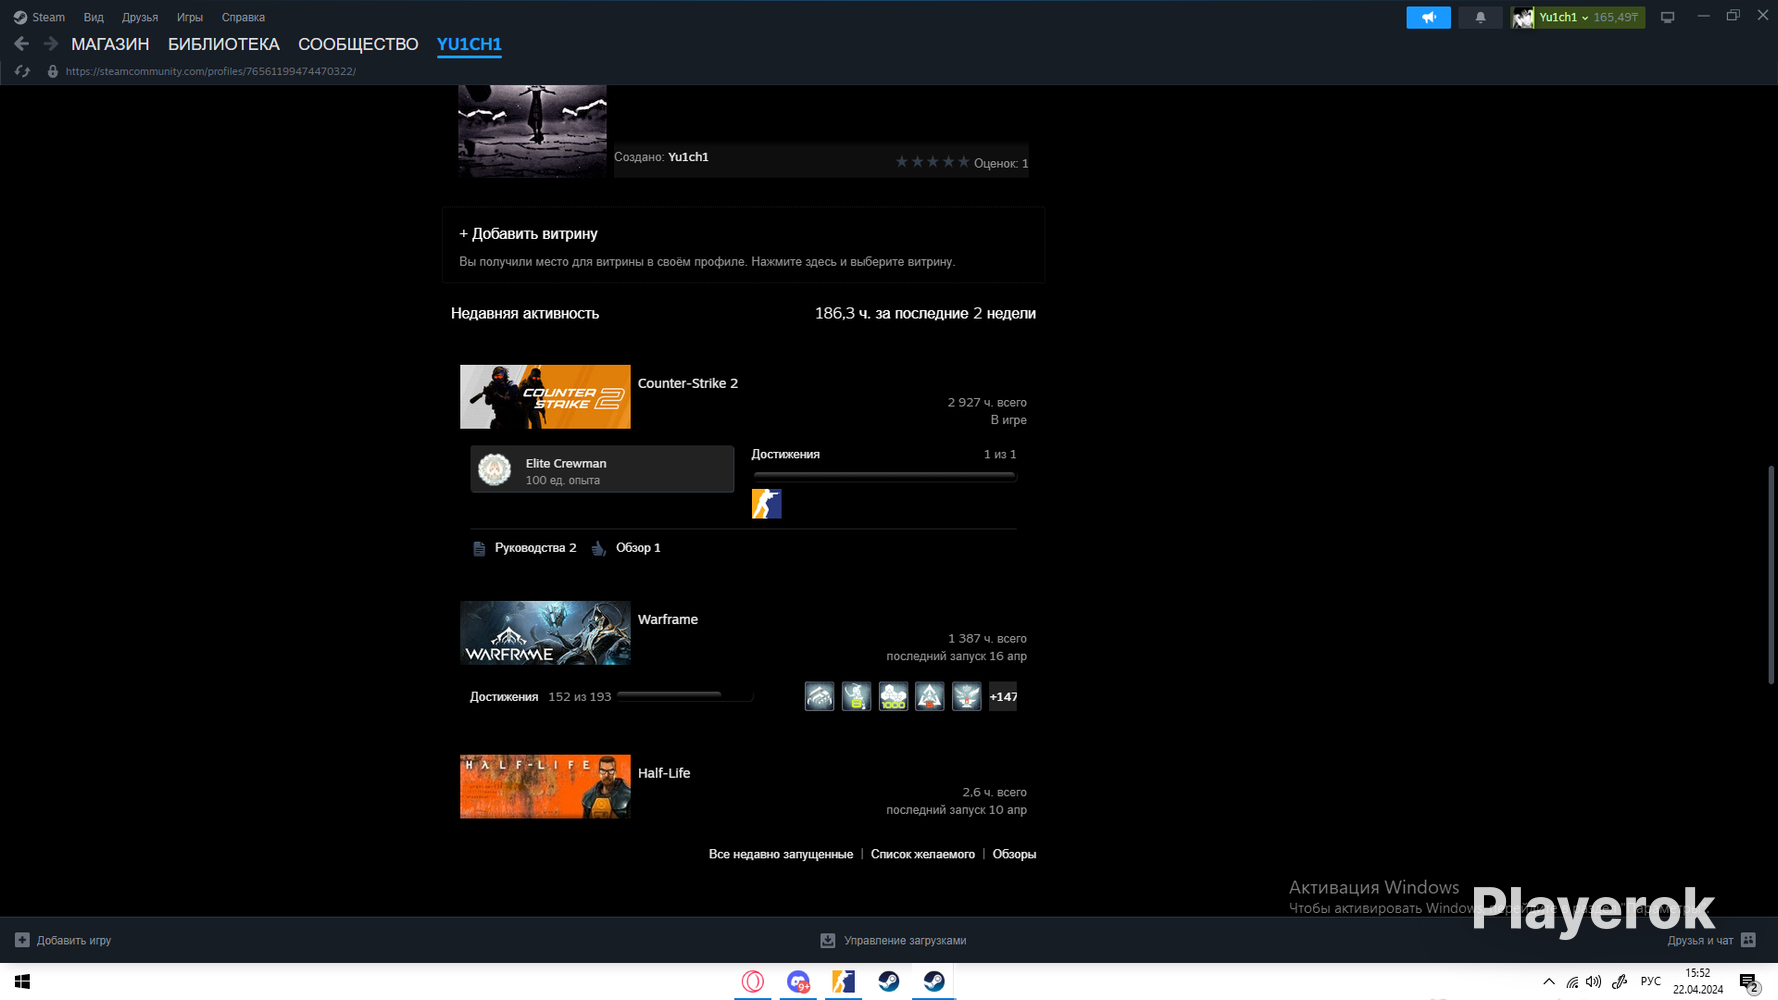This screenshot has width=1778, height=1000.
Task: Open the Вид menu
Action: (x=93, y=17)
